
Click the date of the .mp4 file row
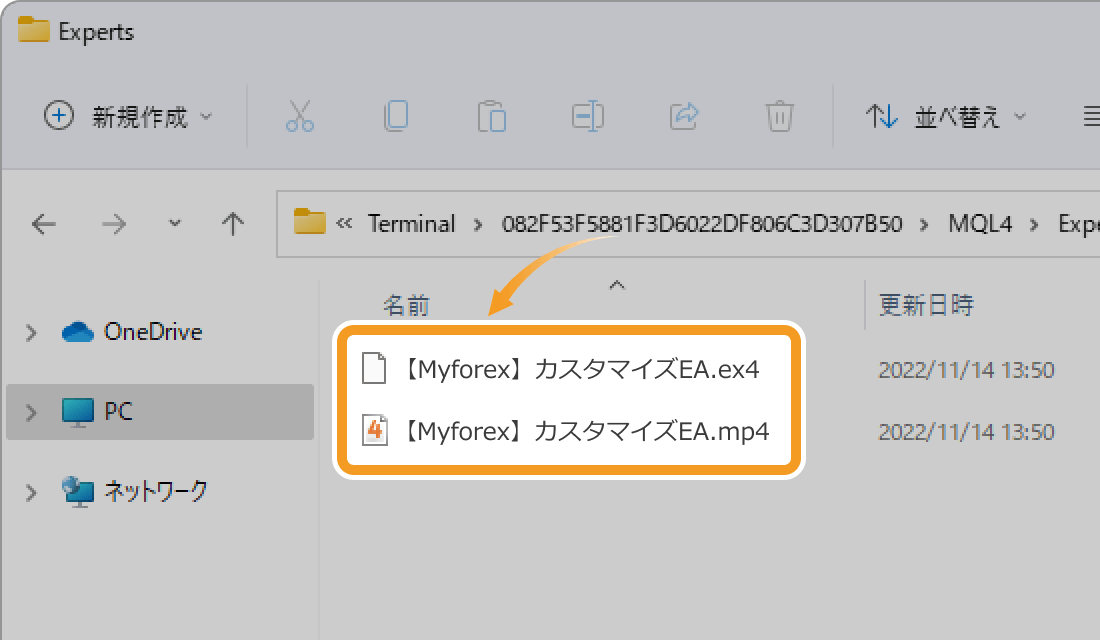(x=966, y=432)
